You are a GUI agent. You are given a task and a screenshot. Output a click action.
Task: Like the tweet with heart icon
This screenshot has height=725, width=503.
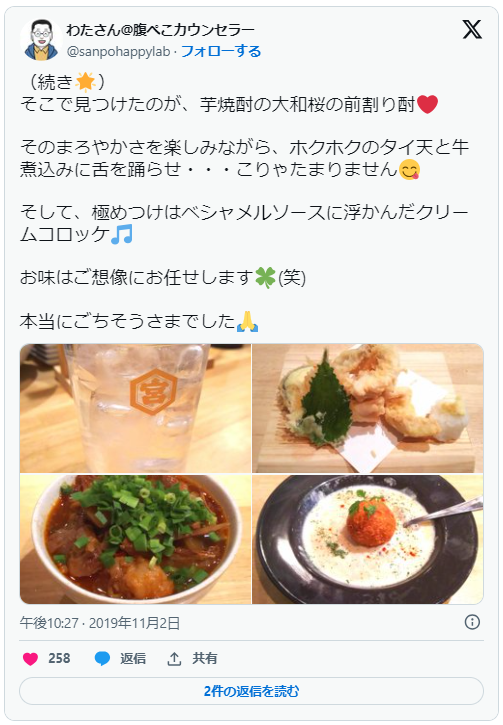coord(30,658)
